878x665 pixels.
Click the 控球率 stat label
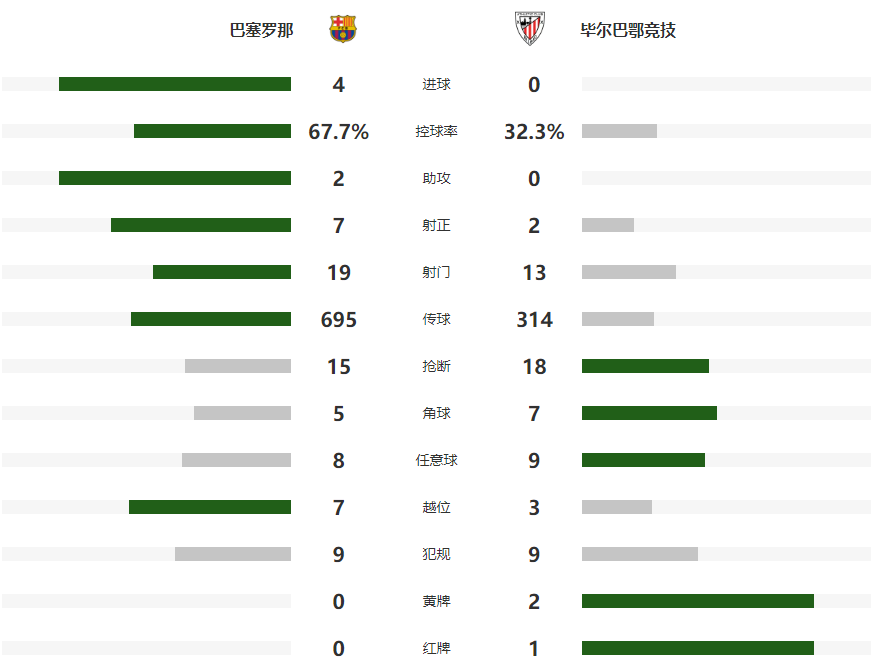click(437, 132)
